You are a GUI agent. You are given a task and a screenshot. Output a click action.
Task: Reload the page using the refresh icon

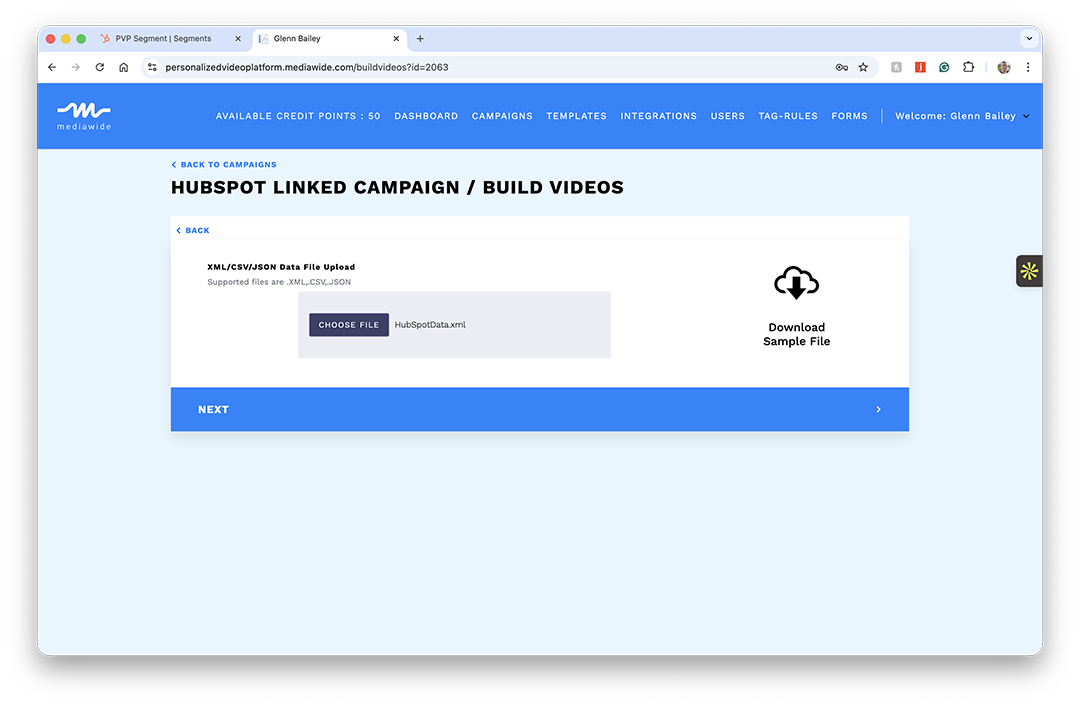(x=99, y=67)
